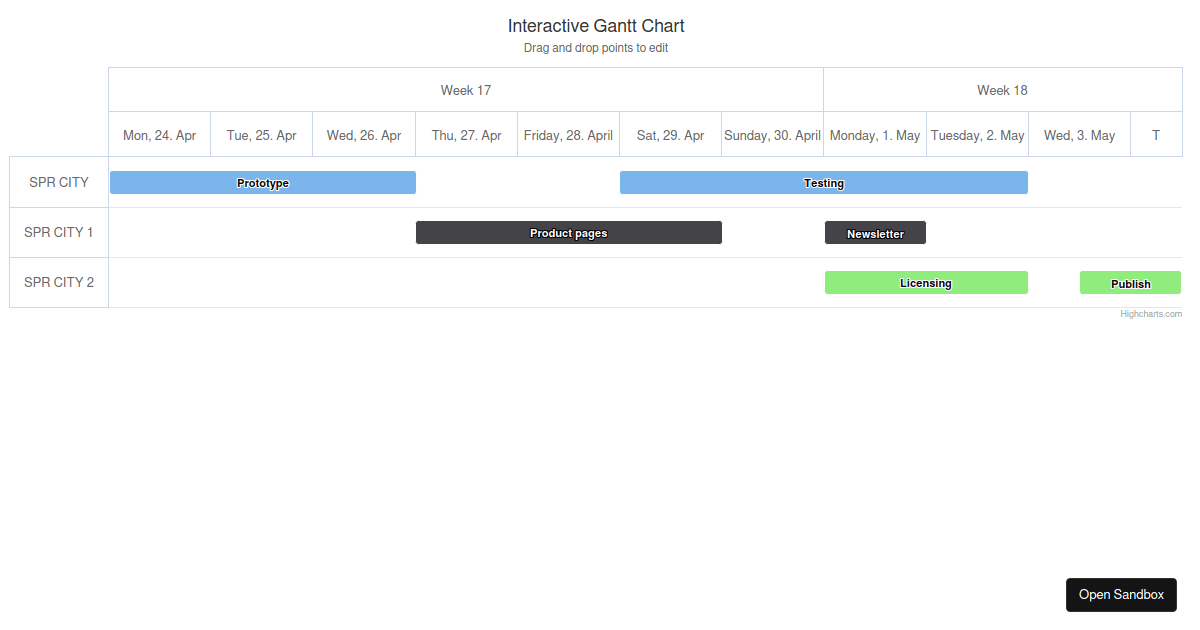
Task: Select the Publish task bar
Action: (x=1130, y=282)
